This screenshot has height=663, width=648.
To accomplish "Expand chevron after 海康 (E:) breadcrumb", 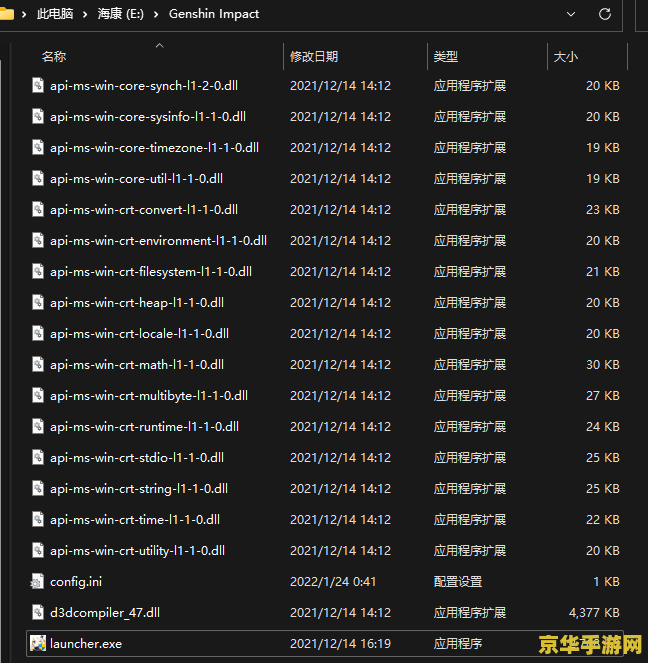I will (x=156, y=14).
